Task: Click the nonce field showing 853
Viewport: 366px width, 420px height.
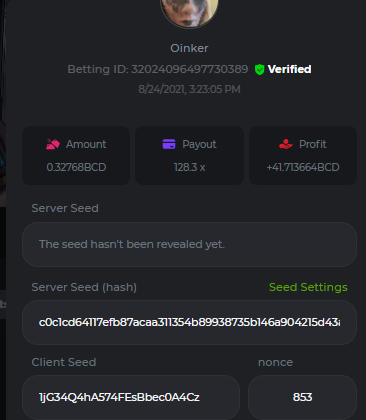Action: point(302,397)
